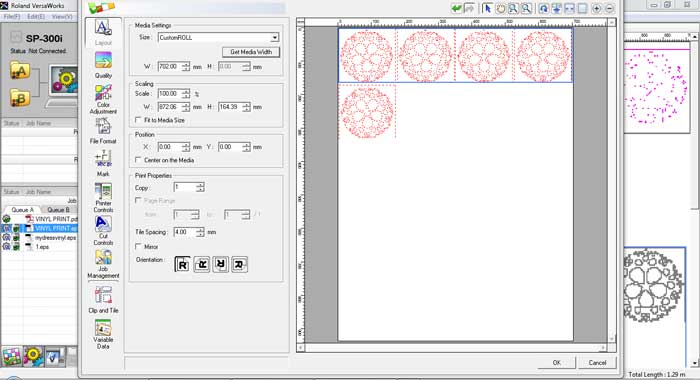
Task: Confirm with the OK button
Action: pos(557,363)
